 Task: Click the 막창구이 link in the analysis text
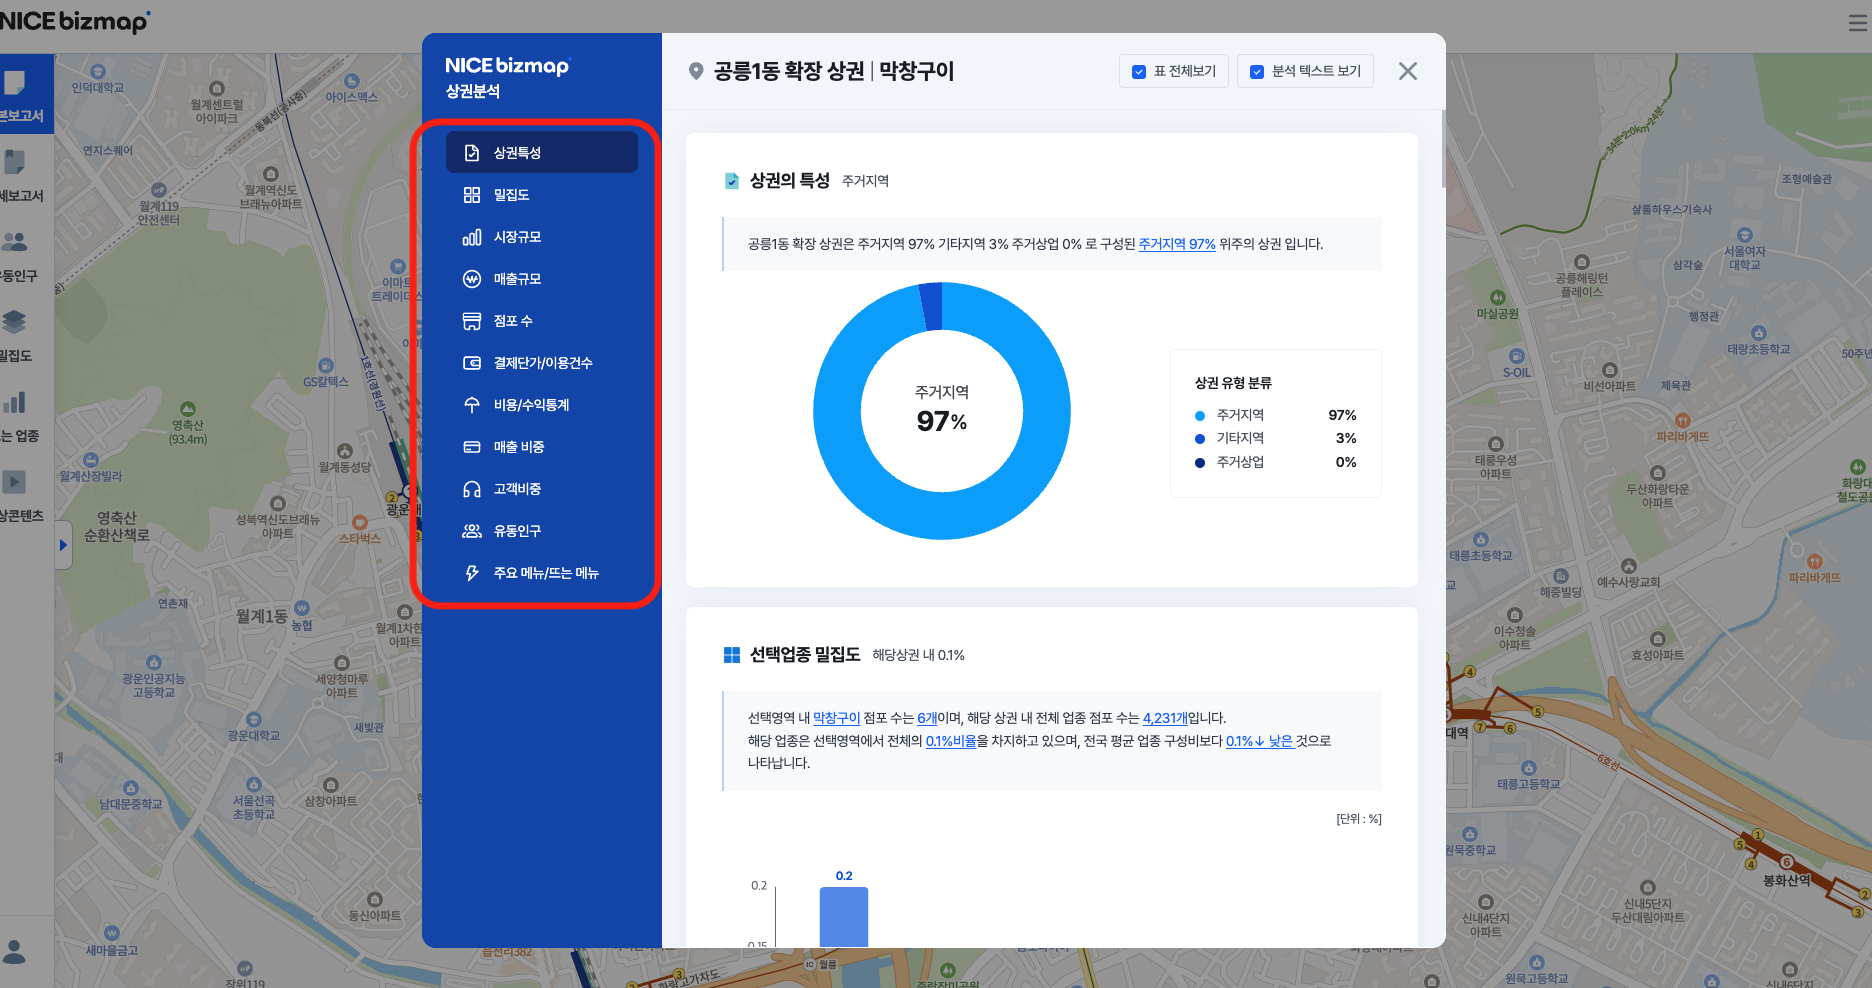837,718
